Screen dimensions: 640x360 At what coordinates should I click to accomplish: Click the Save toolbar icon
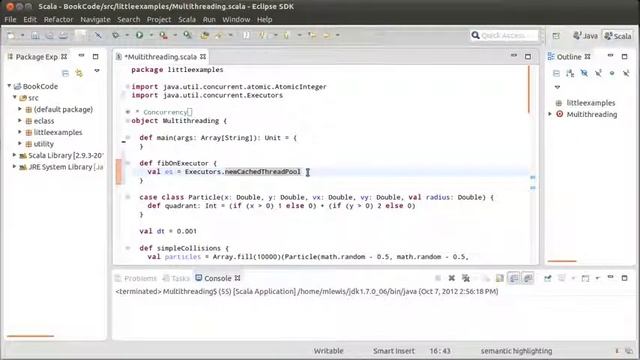point(36,36)
